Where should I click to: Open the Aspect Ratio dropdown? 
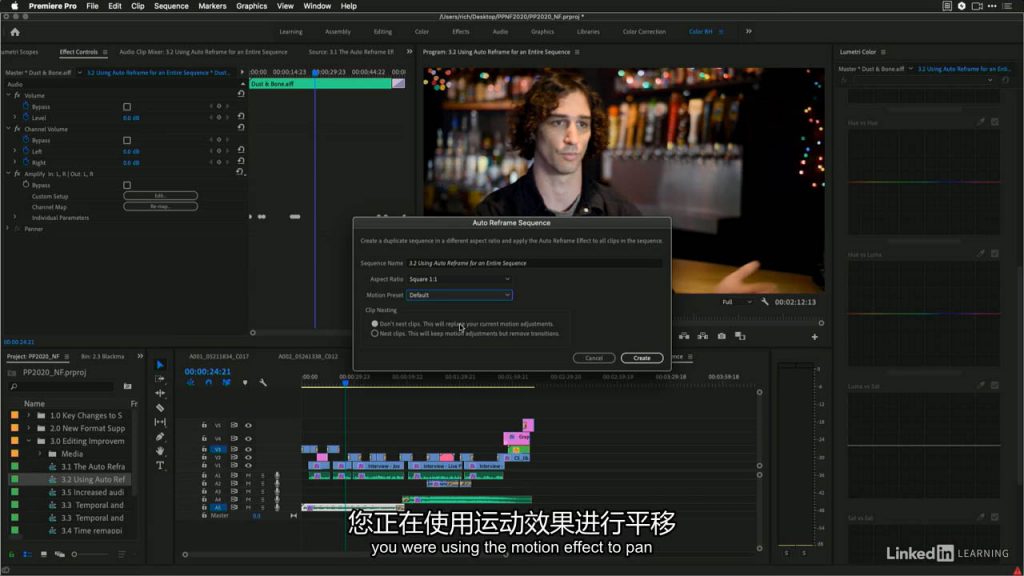coord(459,279)
